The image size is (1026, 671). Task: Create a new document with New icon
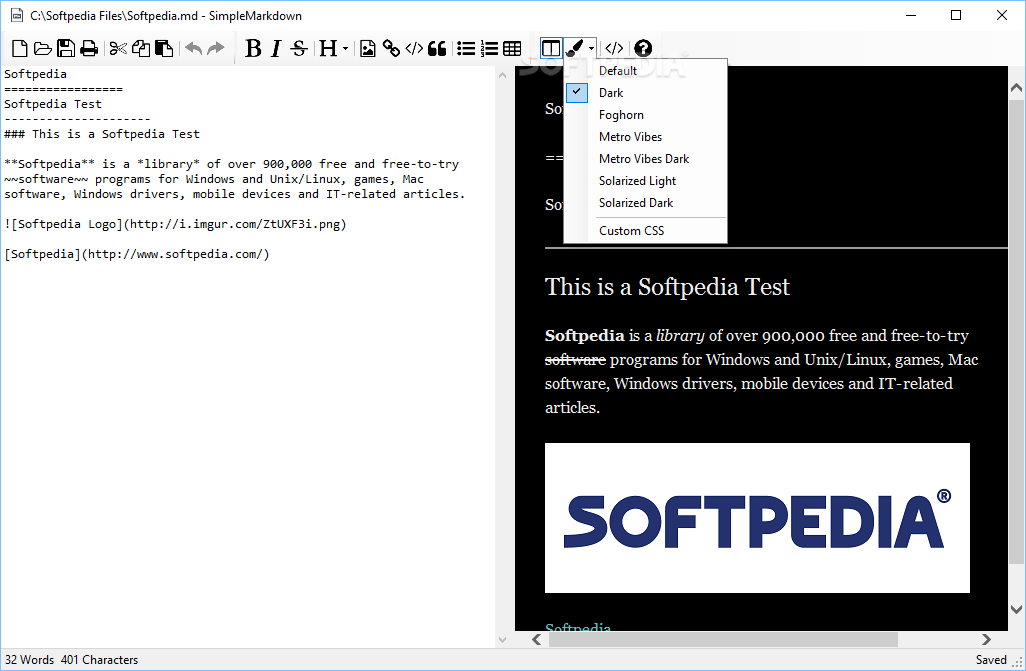[x=20, y=48]
